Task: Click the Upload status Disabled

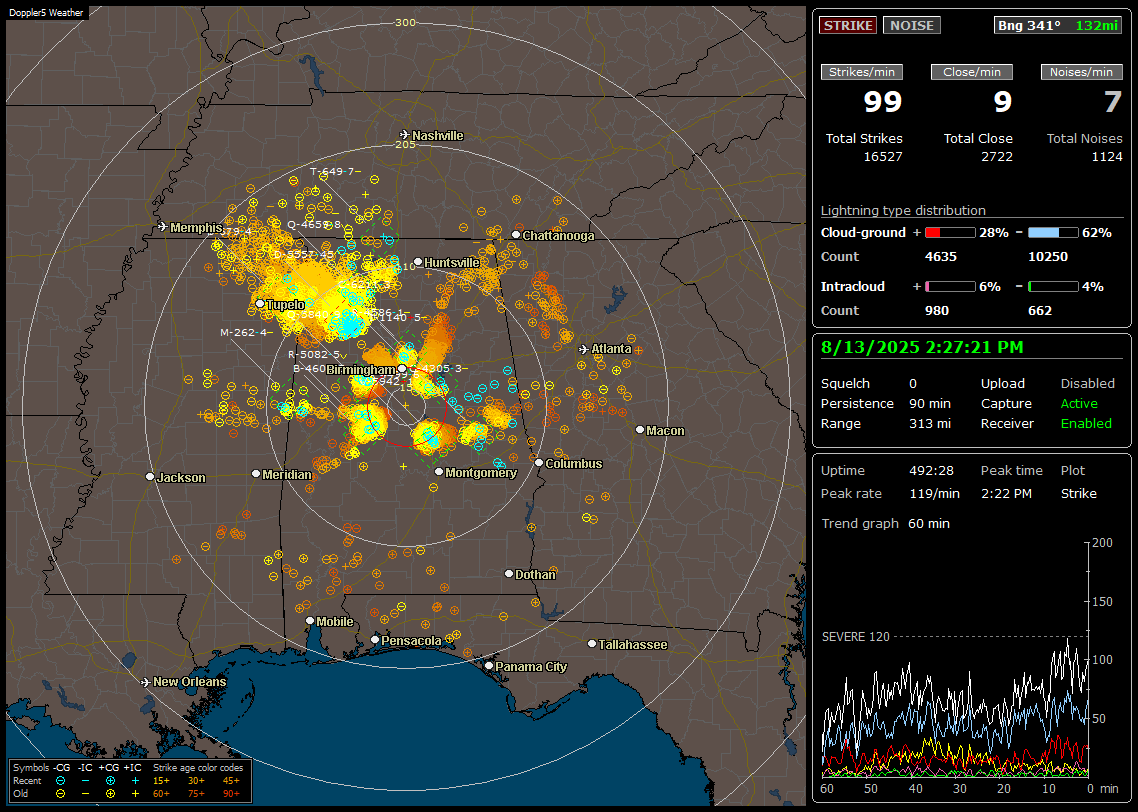Action: 1087,384
